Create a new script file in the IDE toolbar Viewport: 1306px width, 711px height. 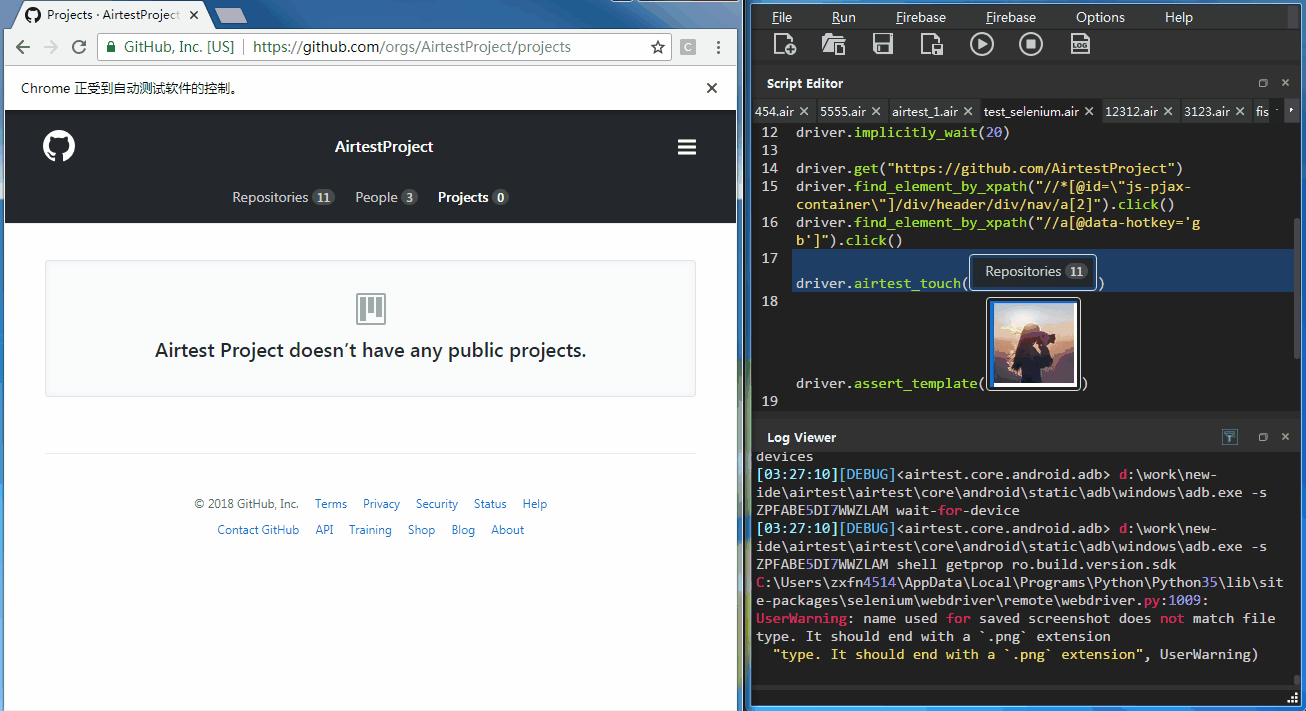click(x=785, y=44)
